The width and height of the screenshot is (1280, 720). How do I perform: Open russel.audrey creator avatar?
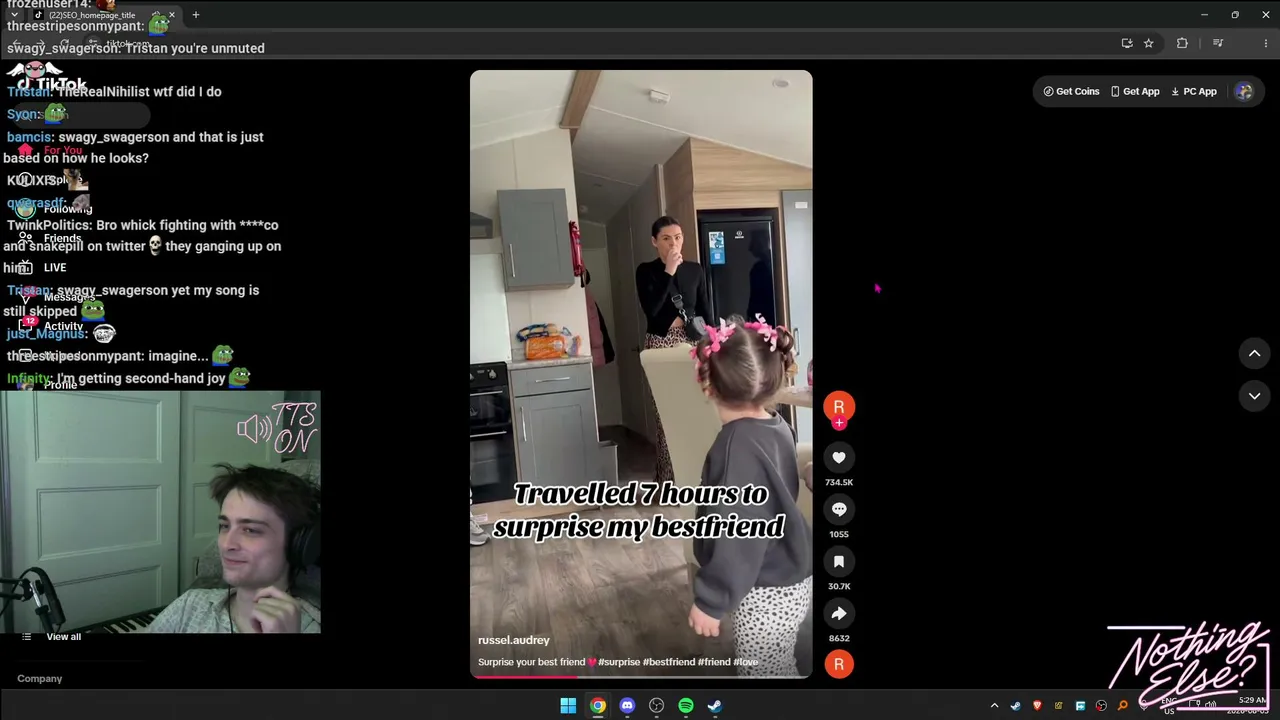[x=839, y=406]
